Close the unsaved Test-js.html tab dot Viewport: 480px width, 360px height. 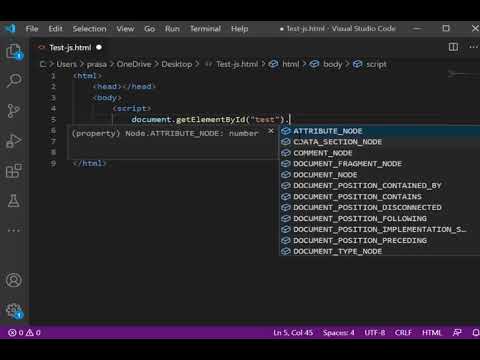pyautogui.click(x=99, y=47)
